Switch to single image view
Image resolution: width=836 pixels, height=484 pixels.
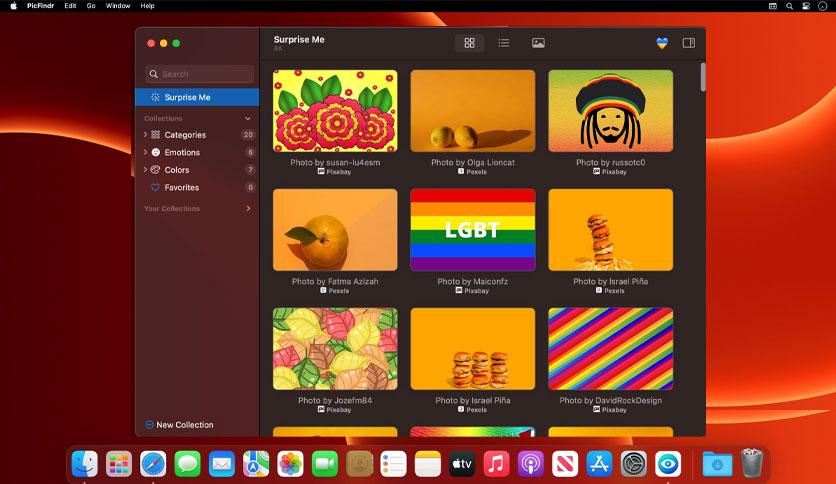tap(538, 43)
